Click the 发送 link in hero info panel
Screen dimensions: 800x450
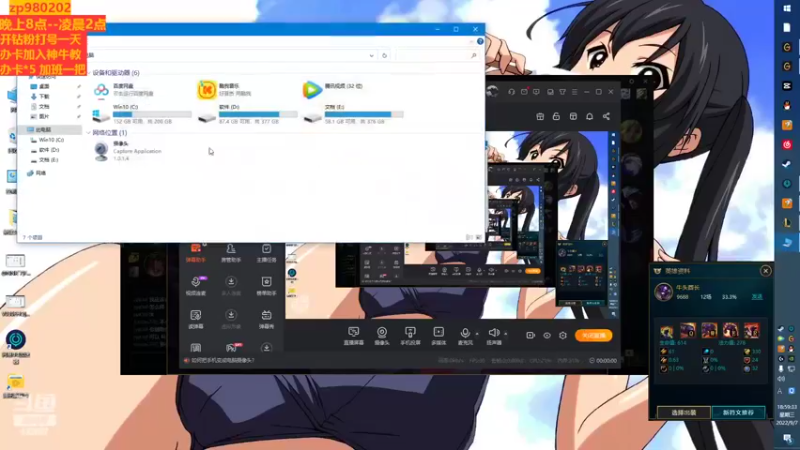[757, 296]
